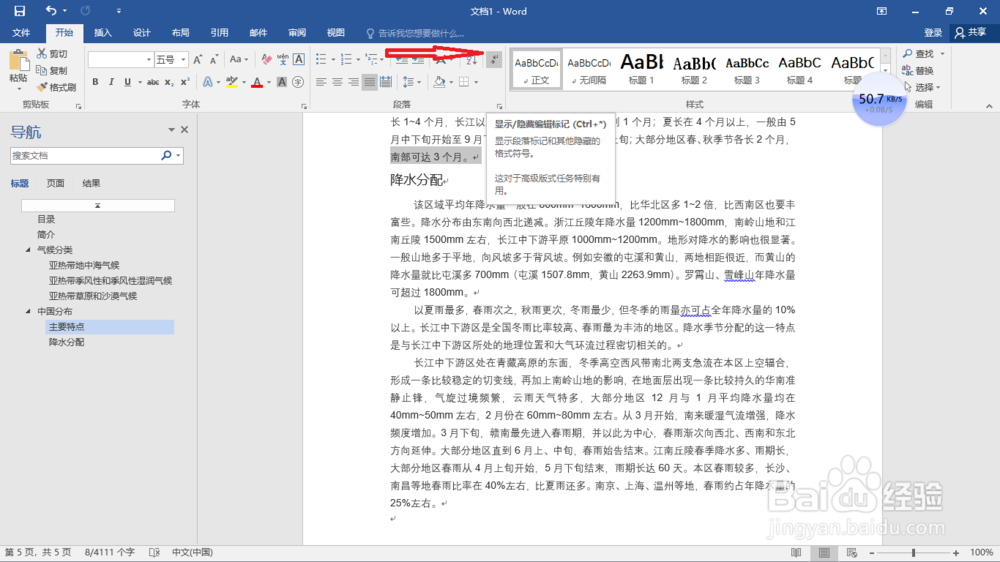This screenshot has height=562, width=1000.
Task: Apply character shading (gray A)
Action: point(282,82)
